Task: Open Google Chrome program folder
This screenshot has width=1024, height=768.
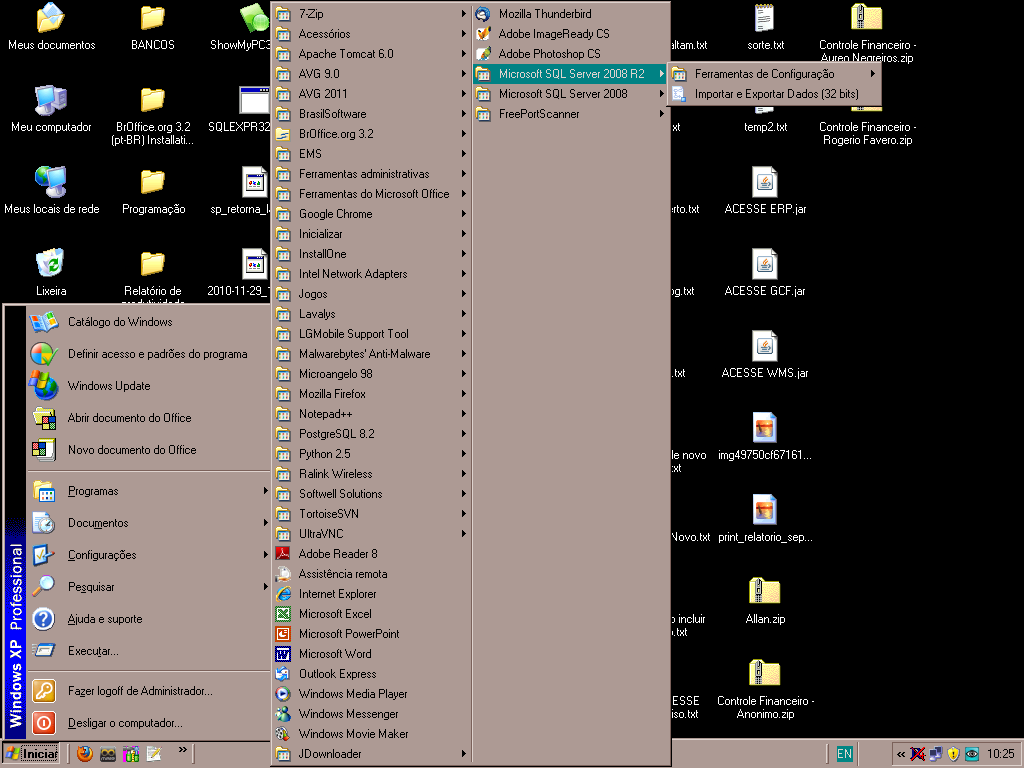Action: point(371,214)
